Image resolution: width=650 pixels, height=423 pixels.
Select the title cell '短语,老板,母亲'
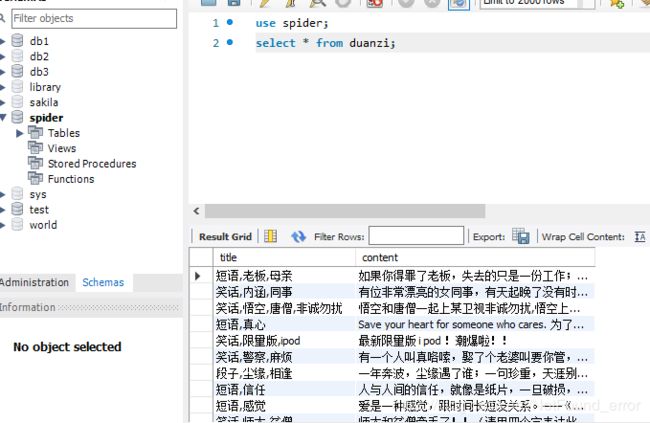[284, 276]
